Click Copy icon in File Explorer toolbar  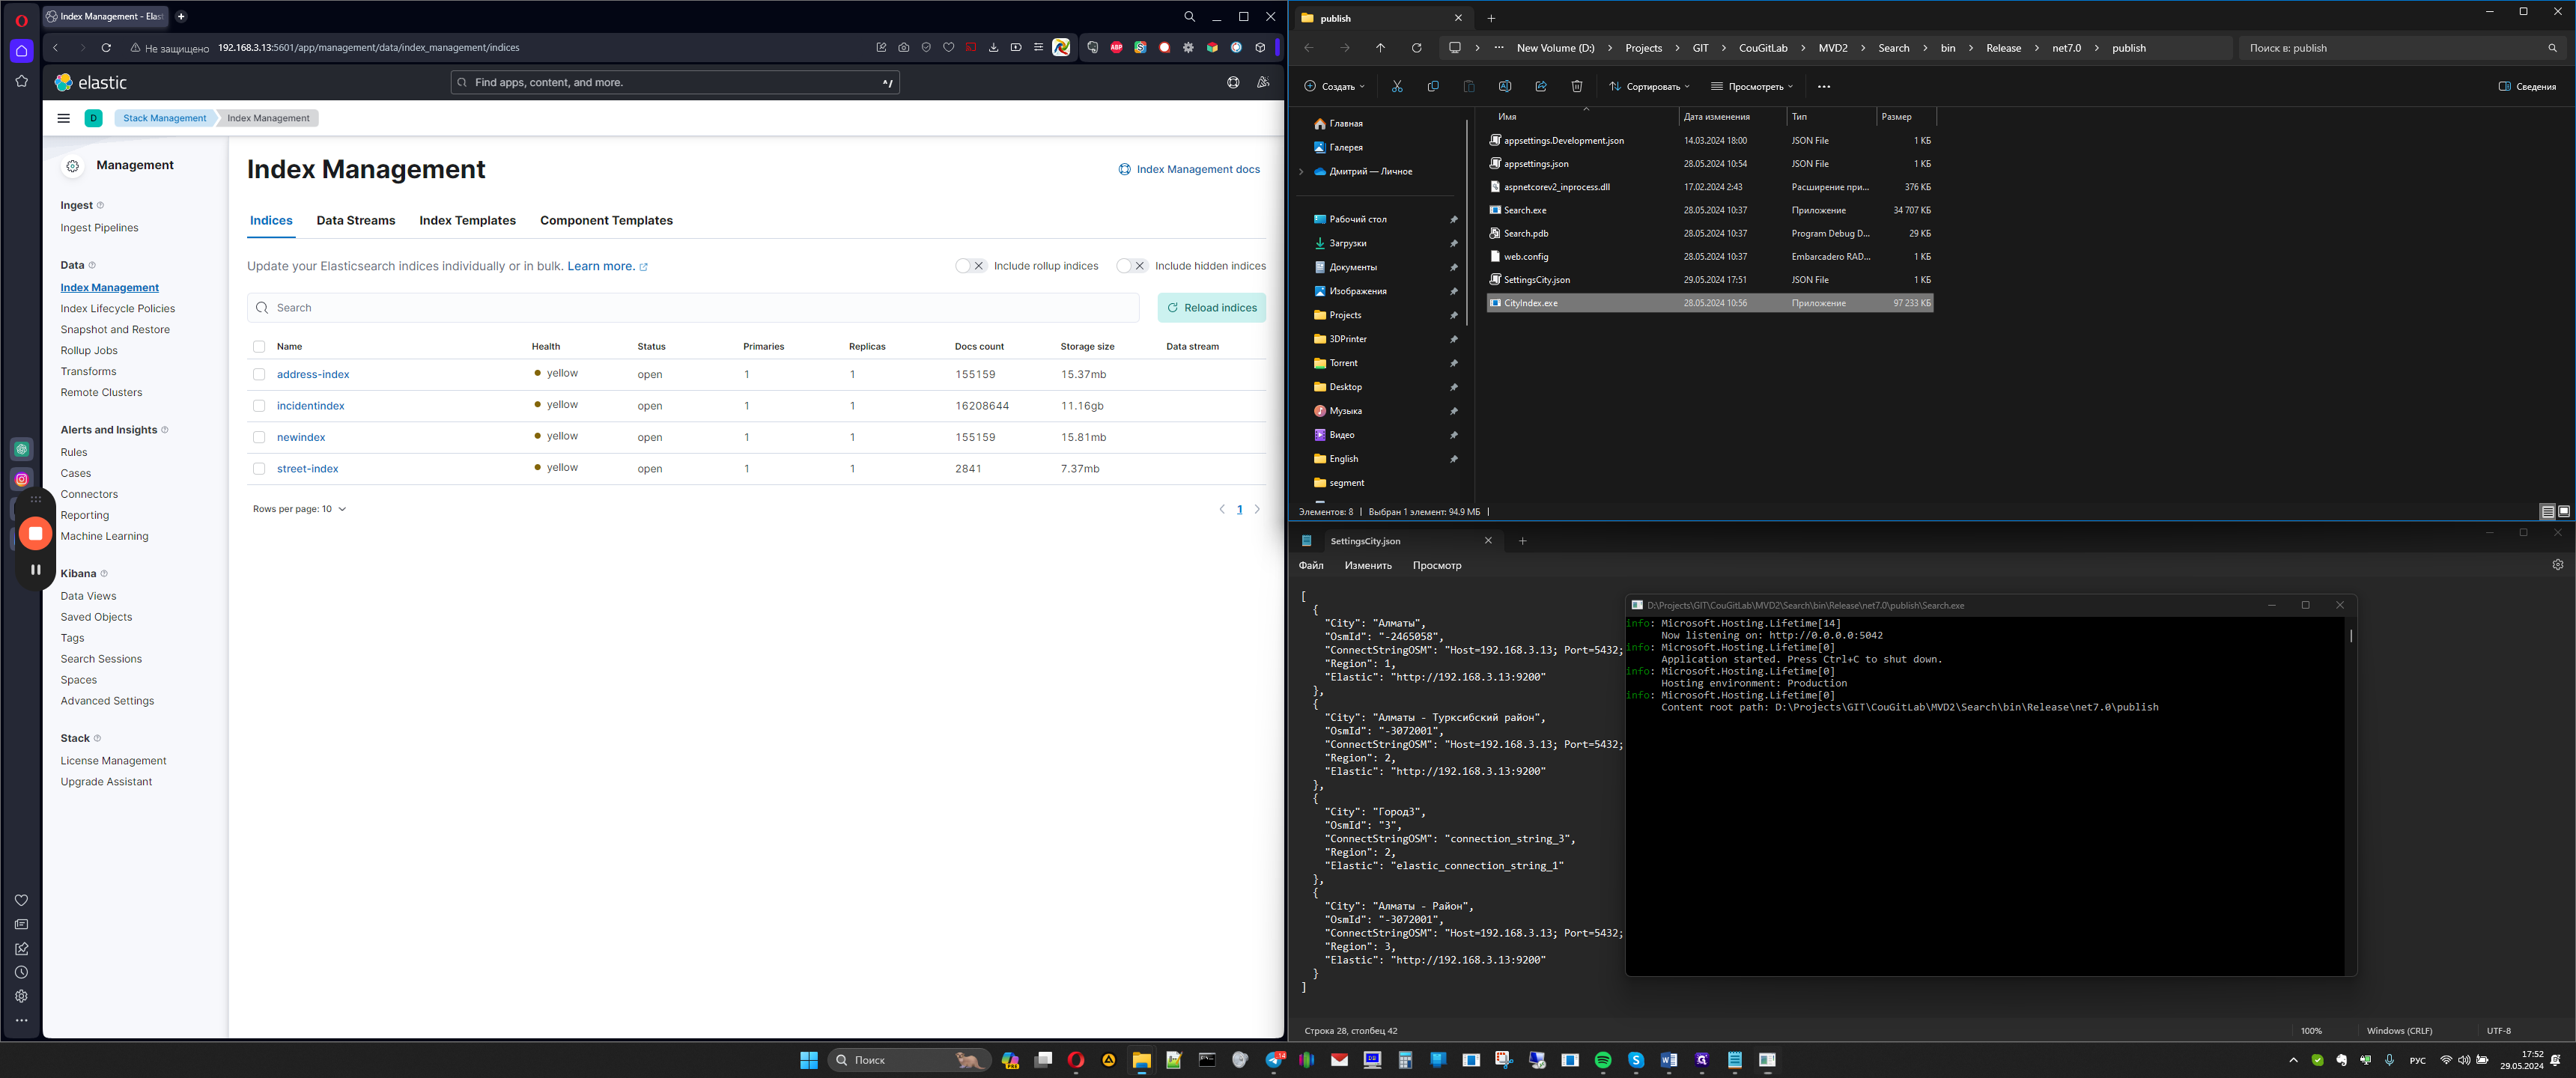click(x=1433, y=86)
